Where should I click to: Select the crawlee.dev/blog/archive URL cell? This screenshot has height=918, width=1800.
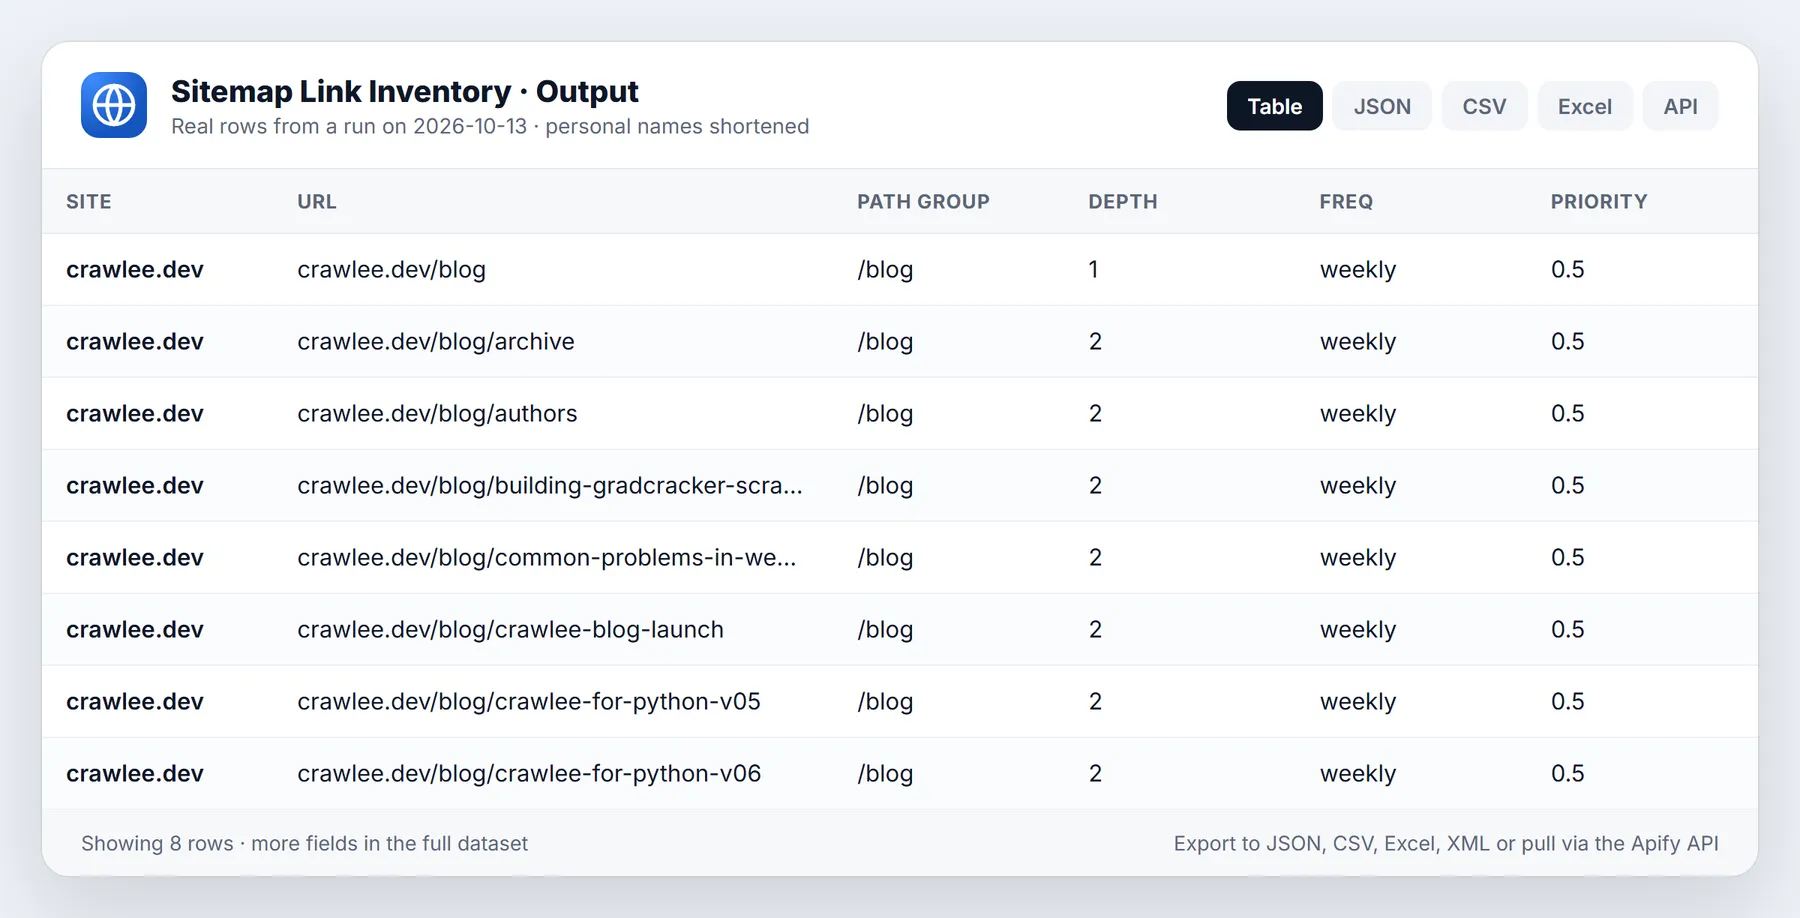pos(436,341)
